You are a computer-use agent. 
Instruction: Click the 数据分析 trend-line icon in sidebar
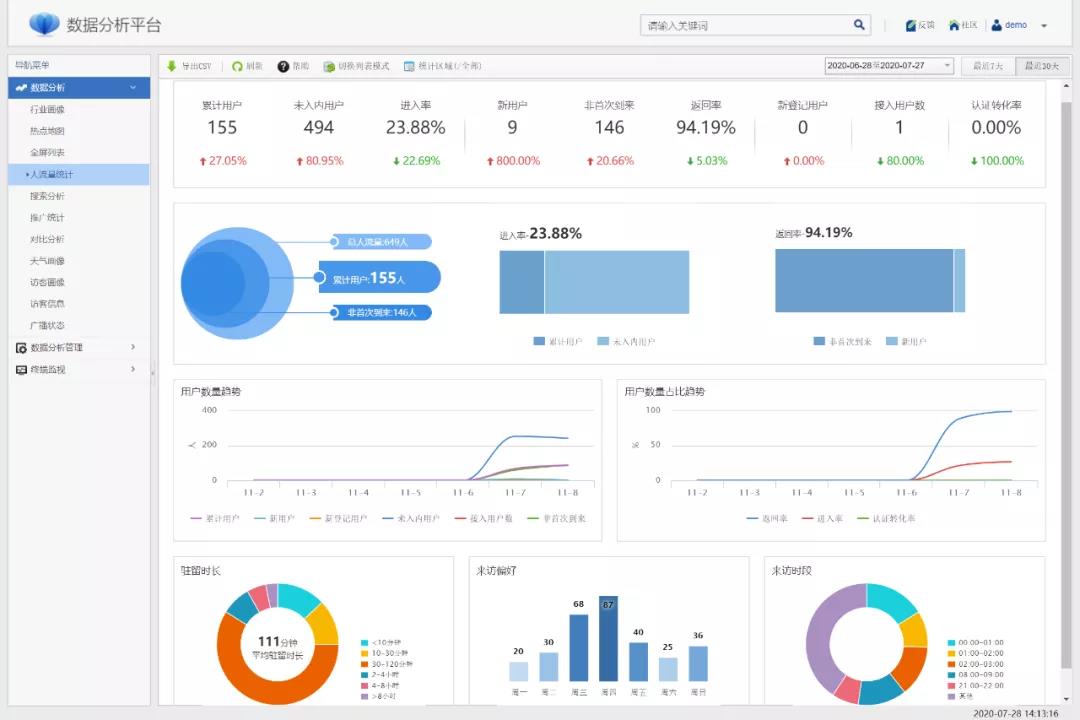coord(21,88)
